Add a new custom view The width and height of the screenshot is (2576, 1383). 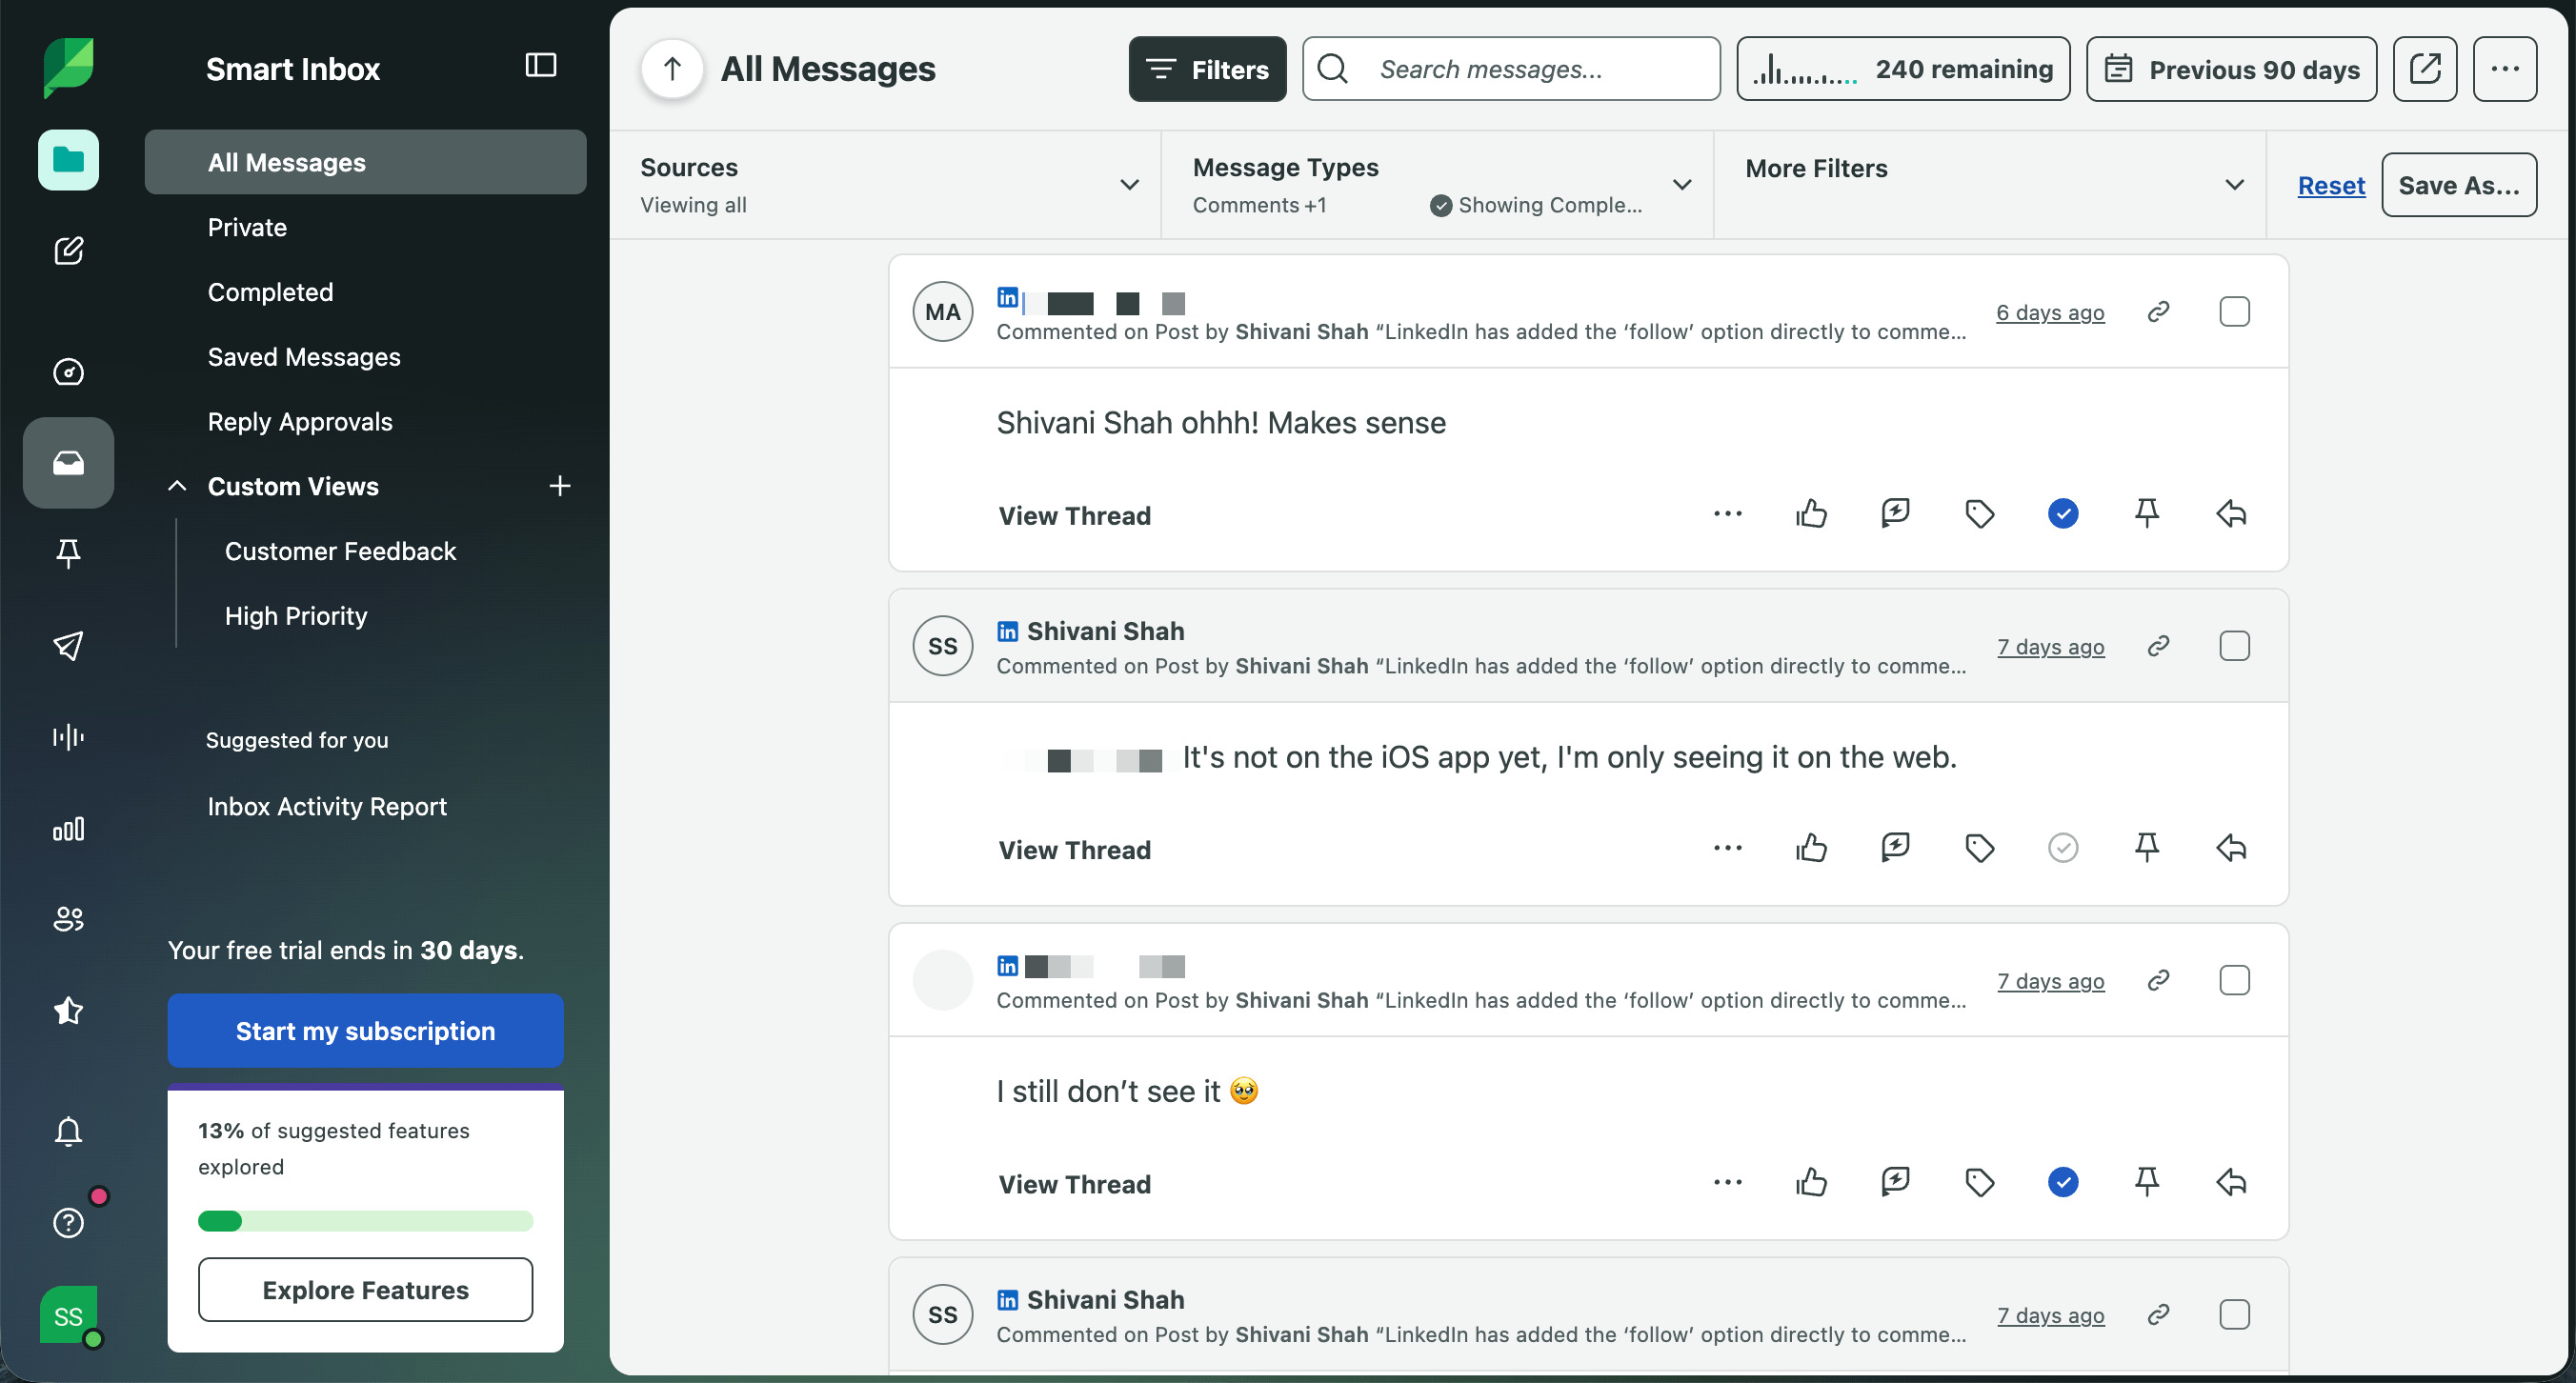[560, 486]
